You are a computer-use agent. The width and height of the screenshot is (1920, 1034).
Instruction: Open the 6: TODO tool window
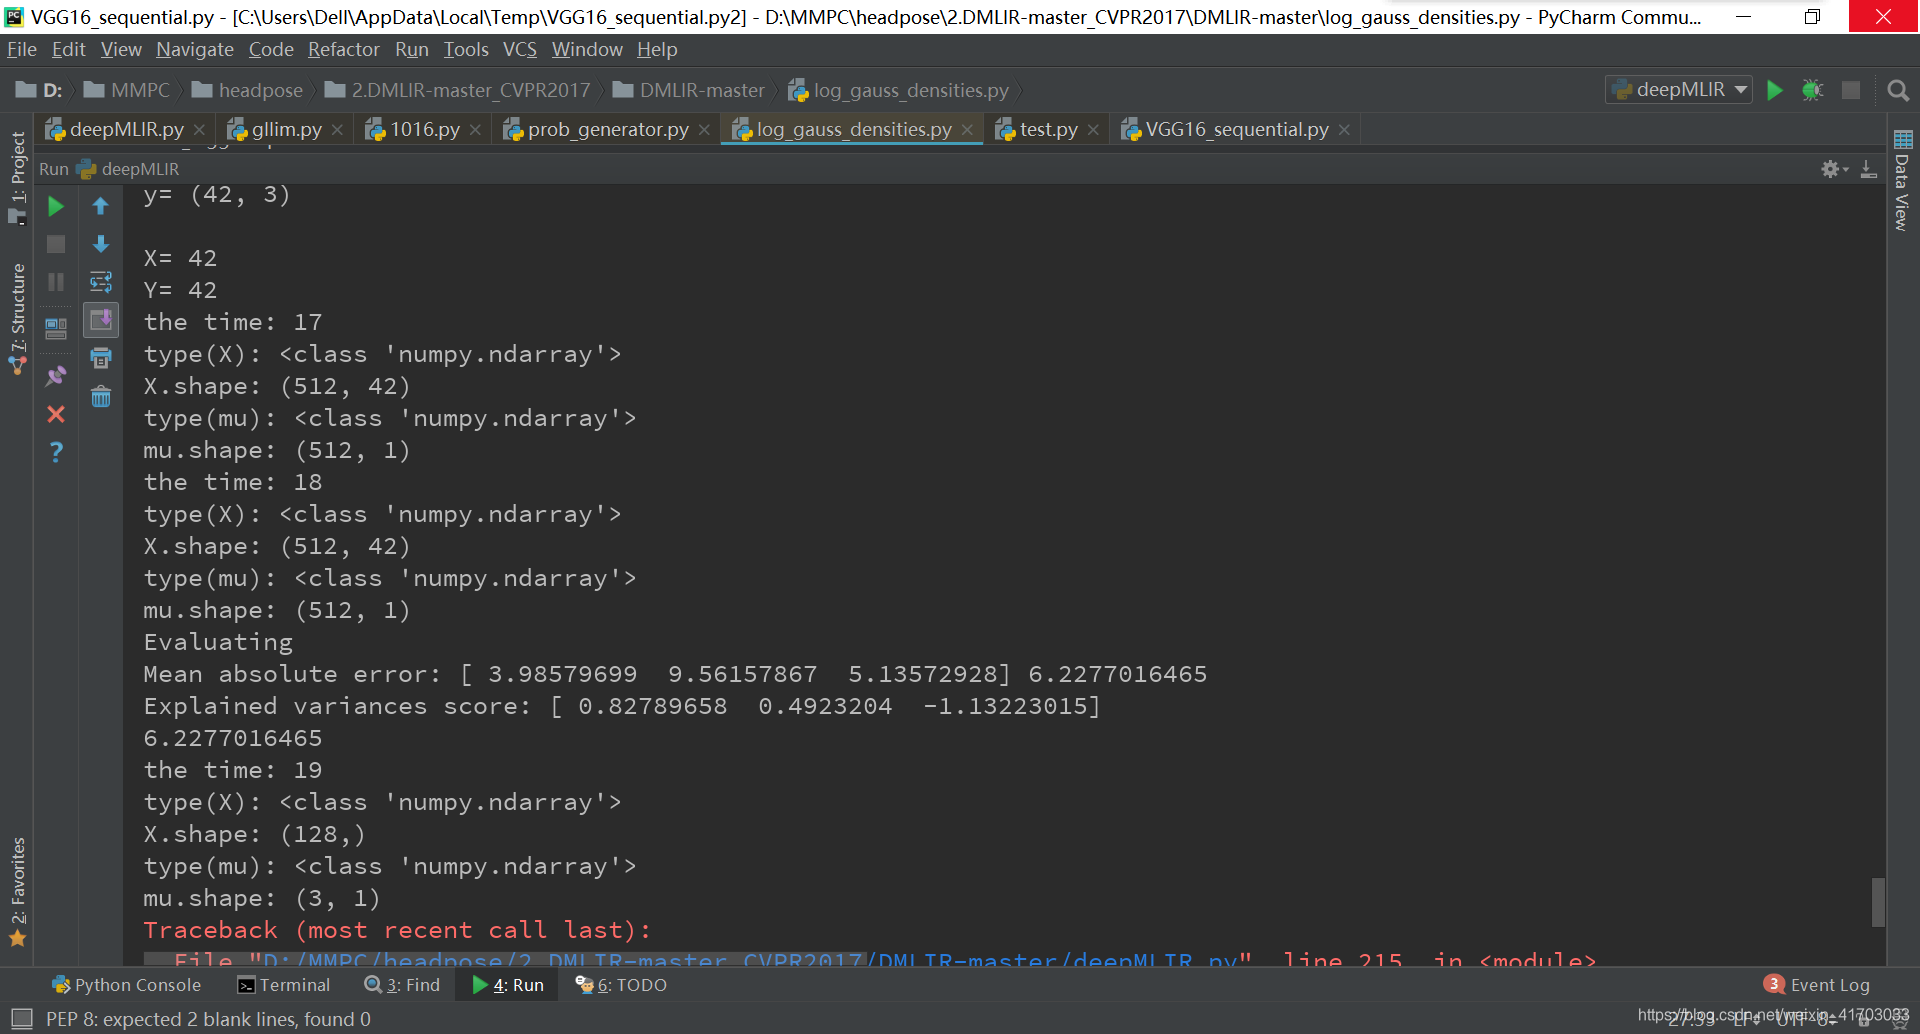pyautogui.click(x=621, y=985)
